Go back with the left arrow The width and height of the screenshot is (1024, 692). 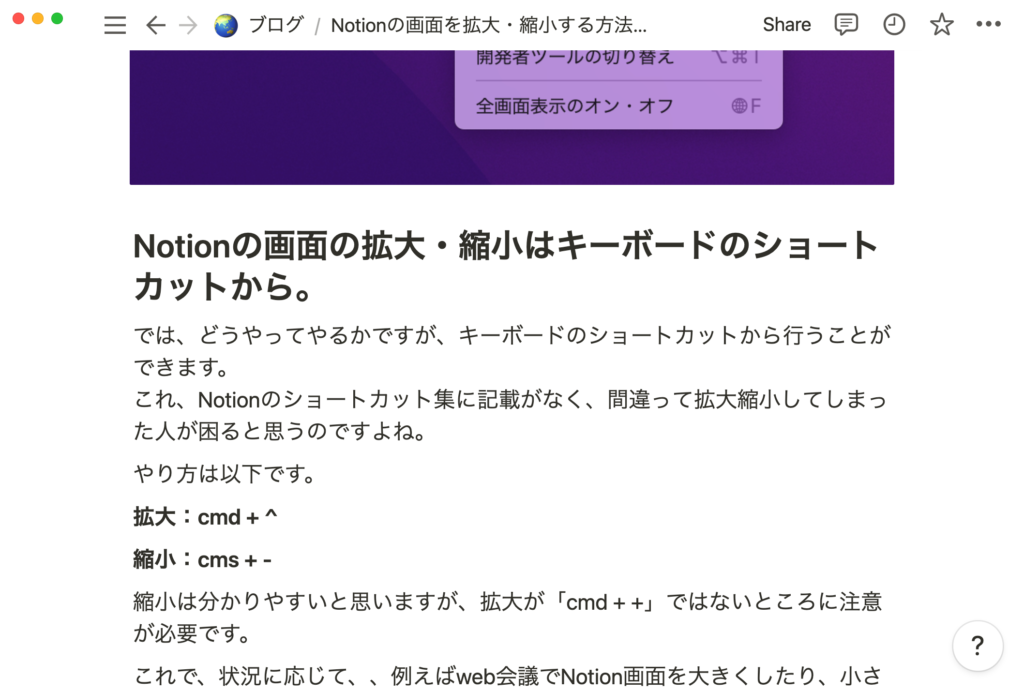point(155,25)
